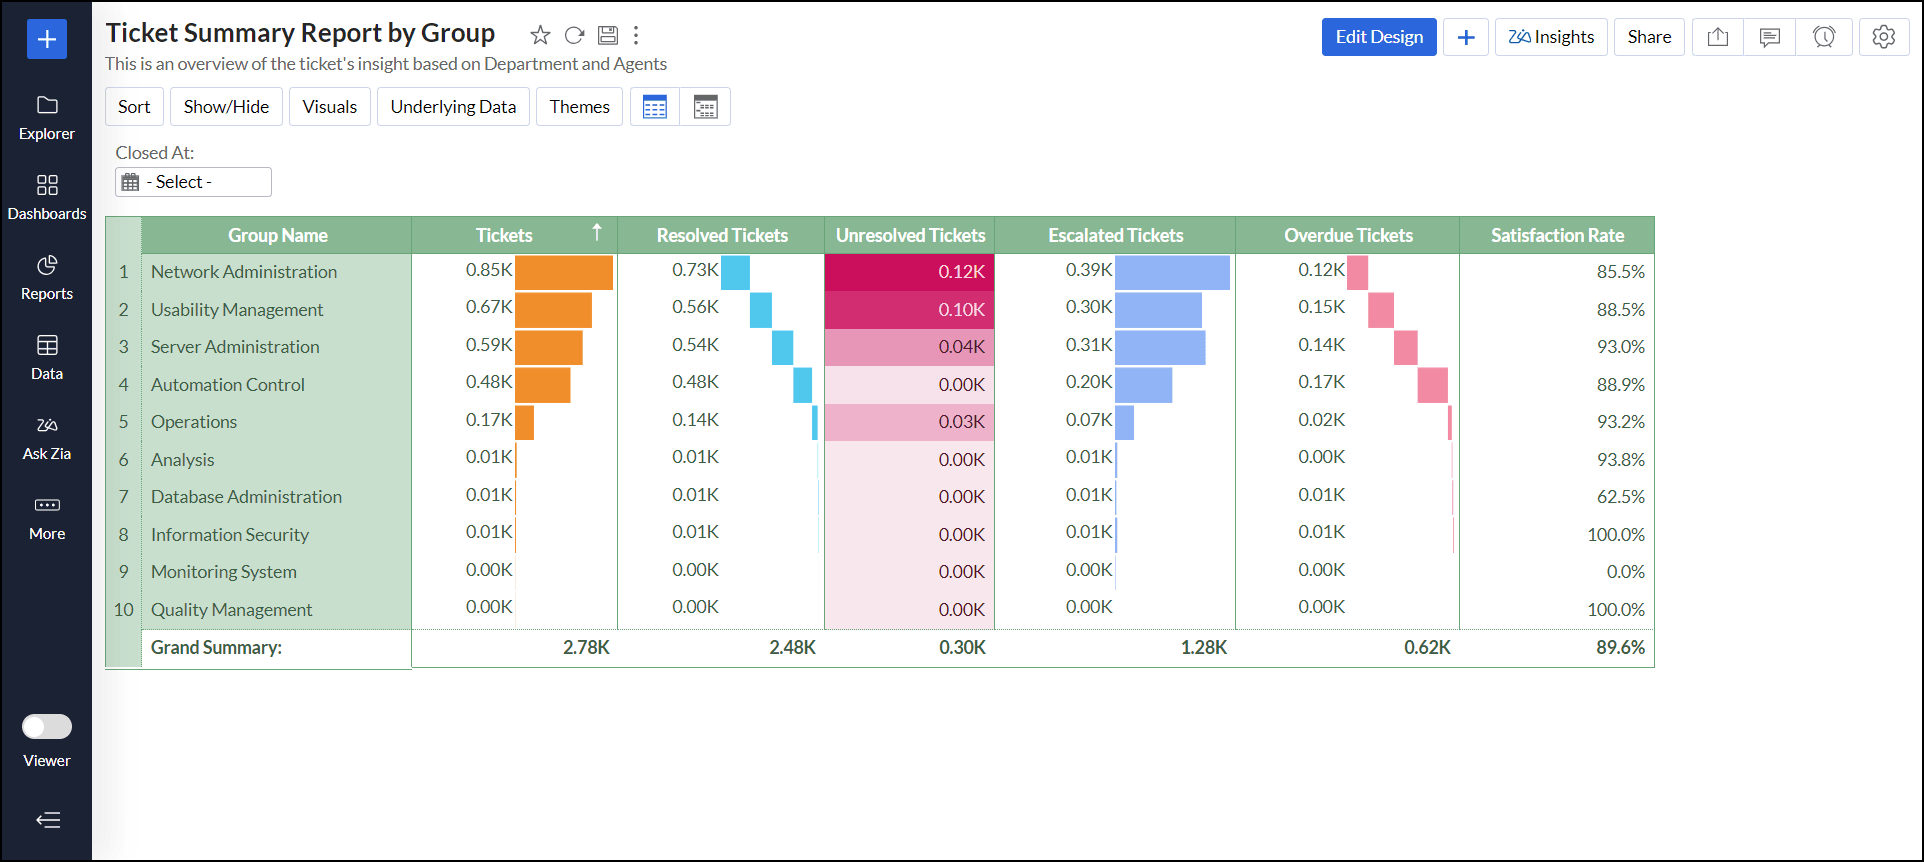Click orange Tickets bar for Network Administration
Image resolution: width=1924 pixels, height=862 pixels.
[563, 272]
